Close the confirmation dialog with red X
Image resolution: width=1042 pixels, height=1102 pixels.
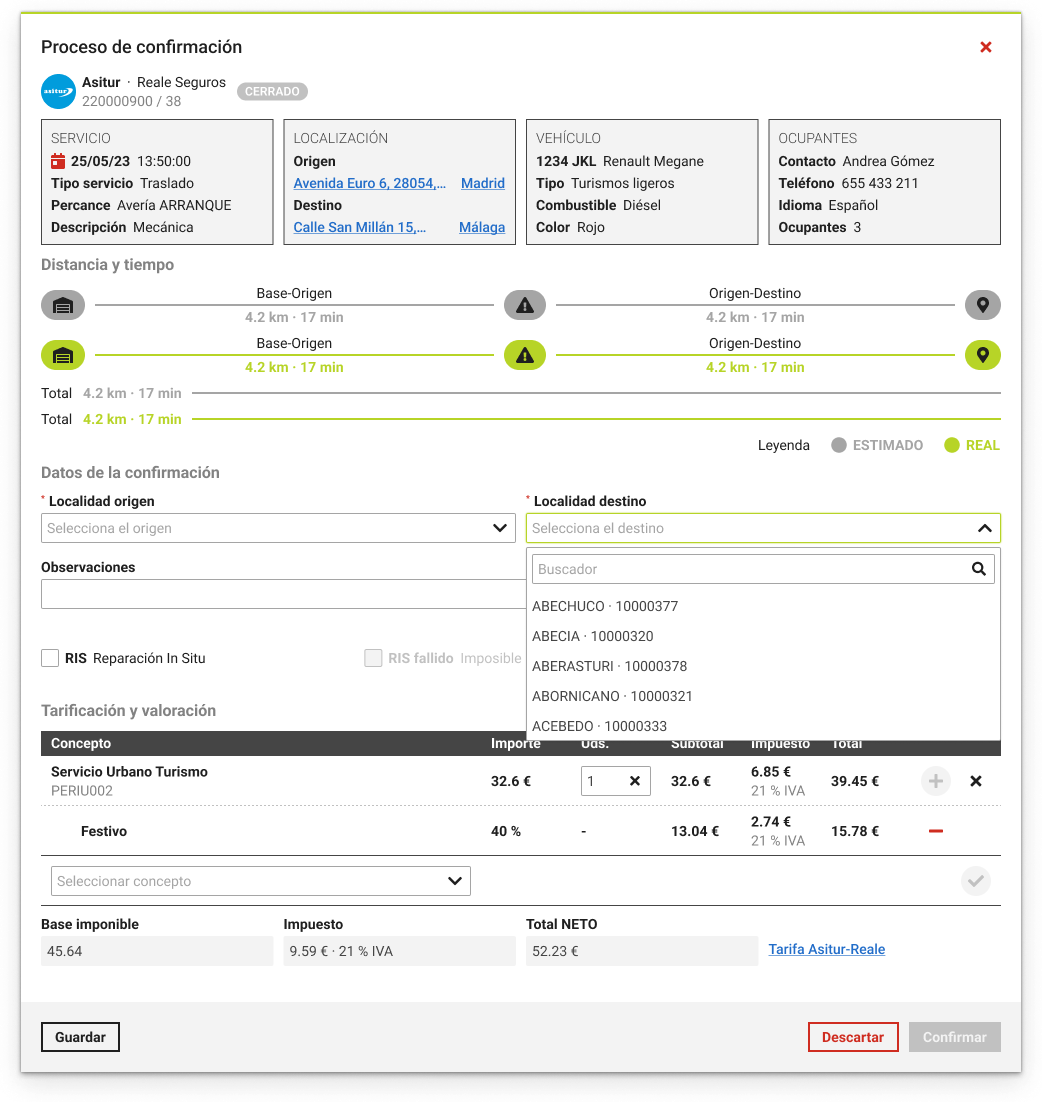click(985, 47)
